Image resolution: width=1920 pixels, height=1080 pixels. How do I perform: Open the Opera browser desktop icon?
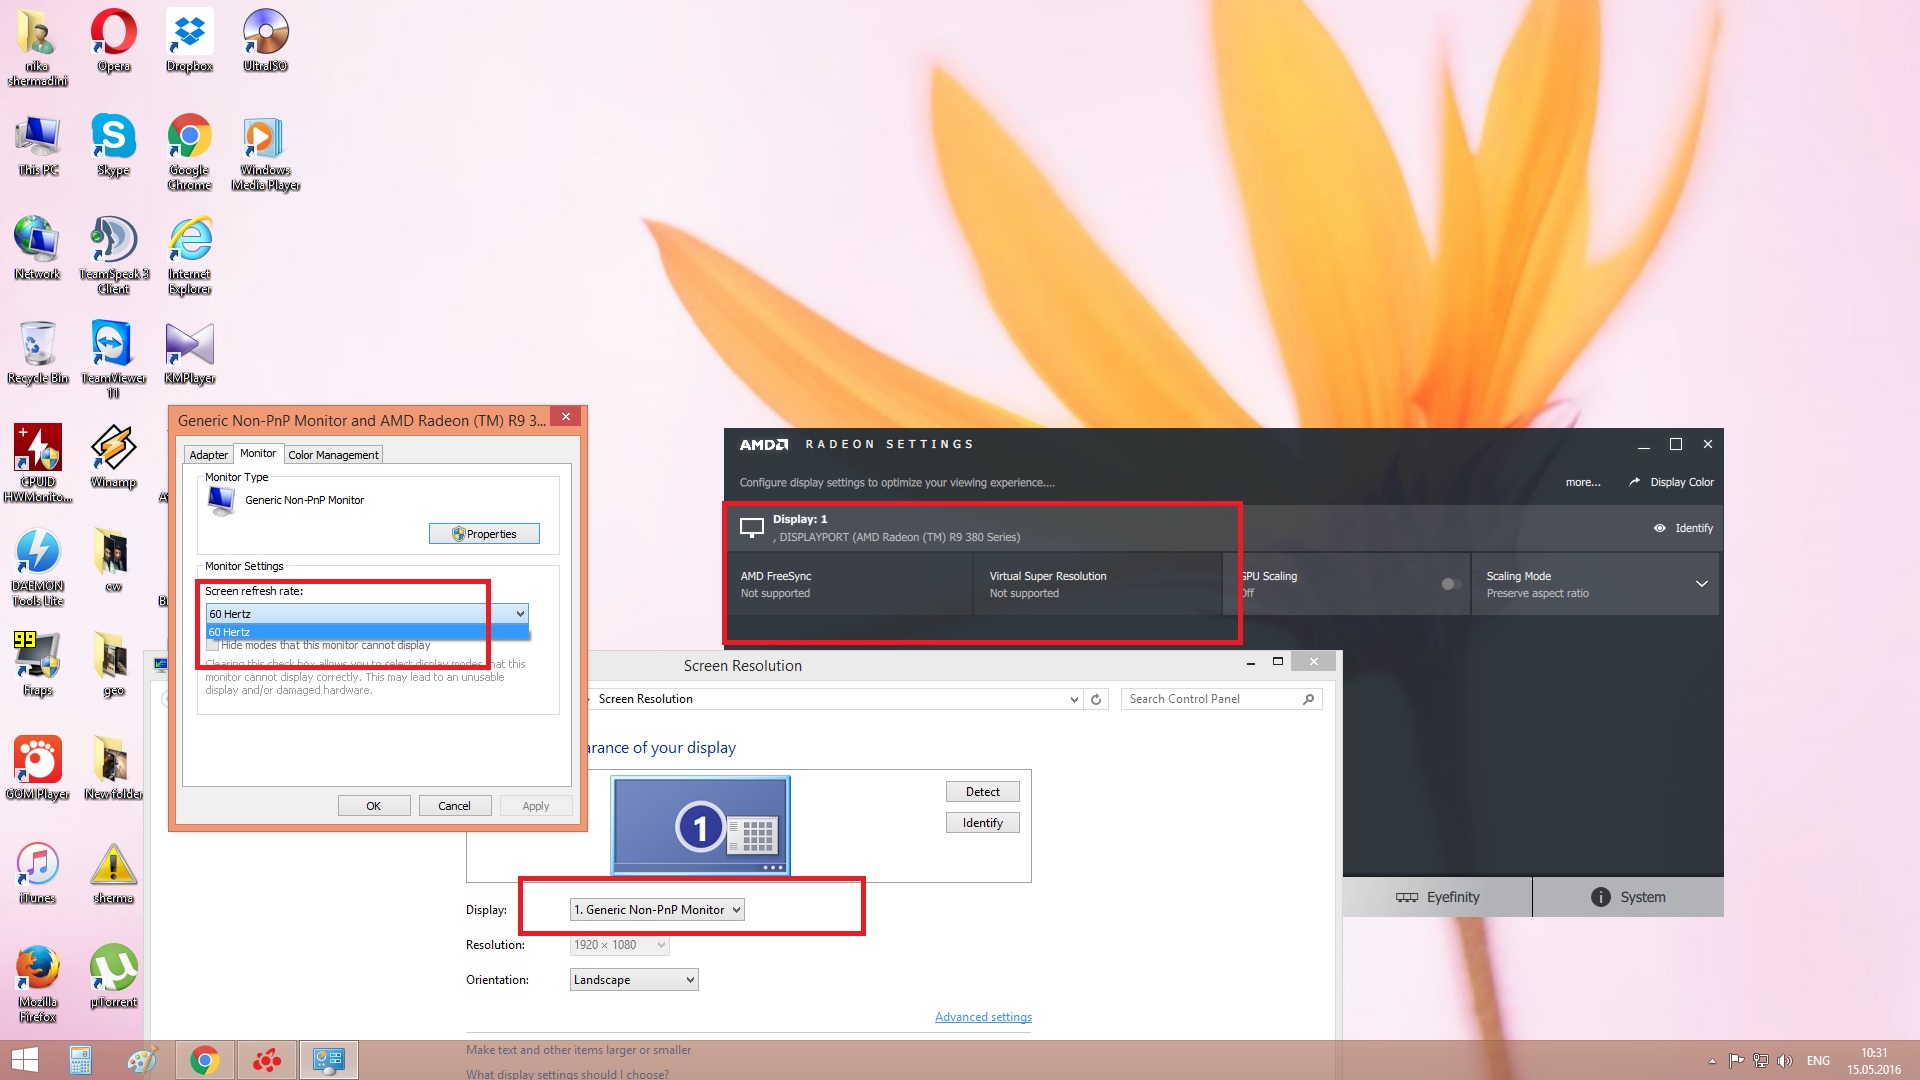point(114,35)
